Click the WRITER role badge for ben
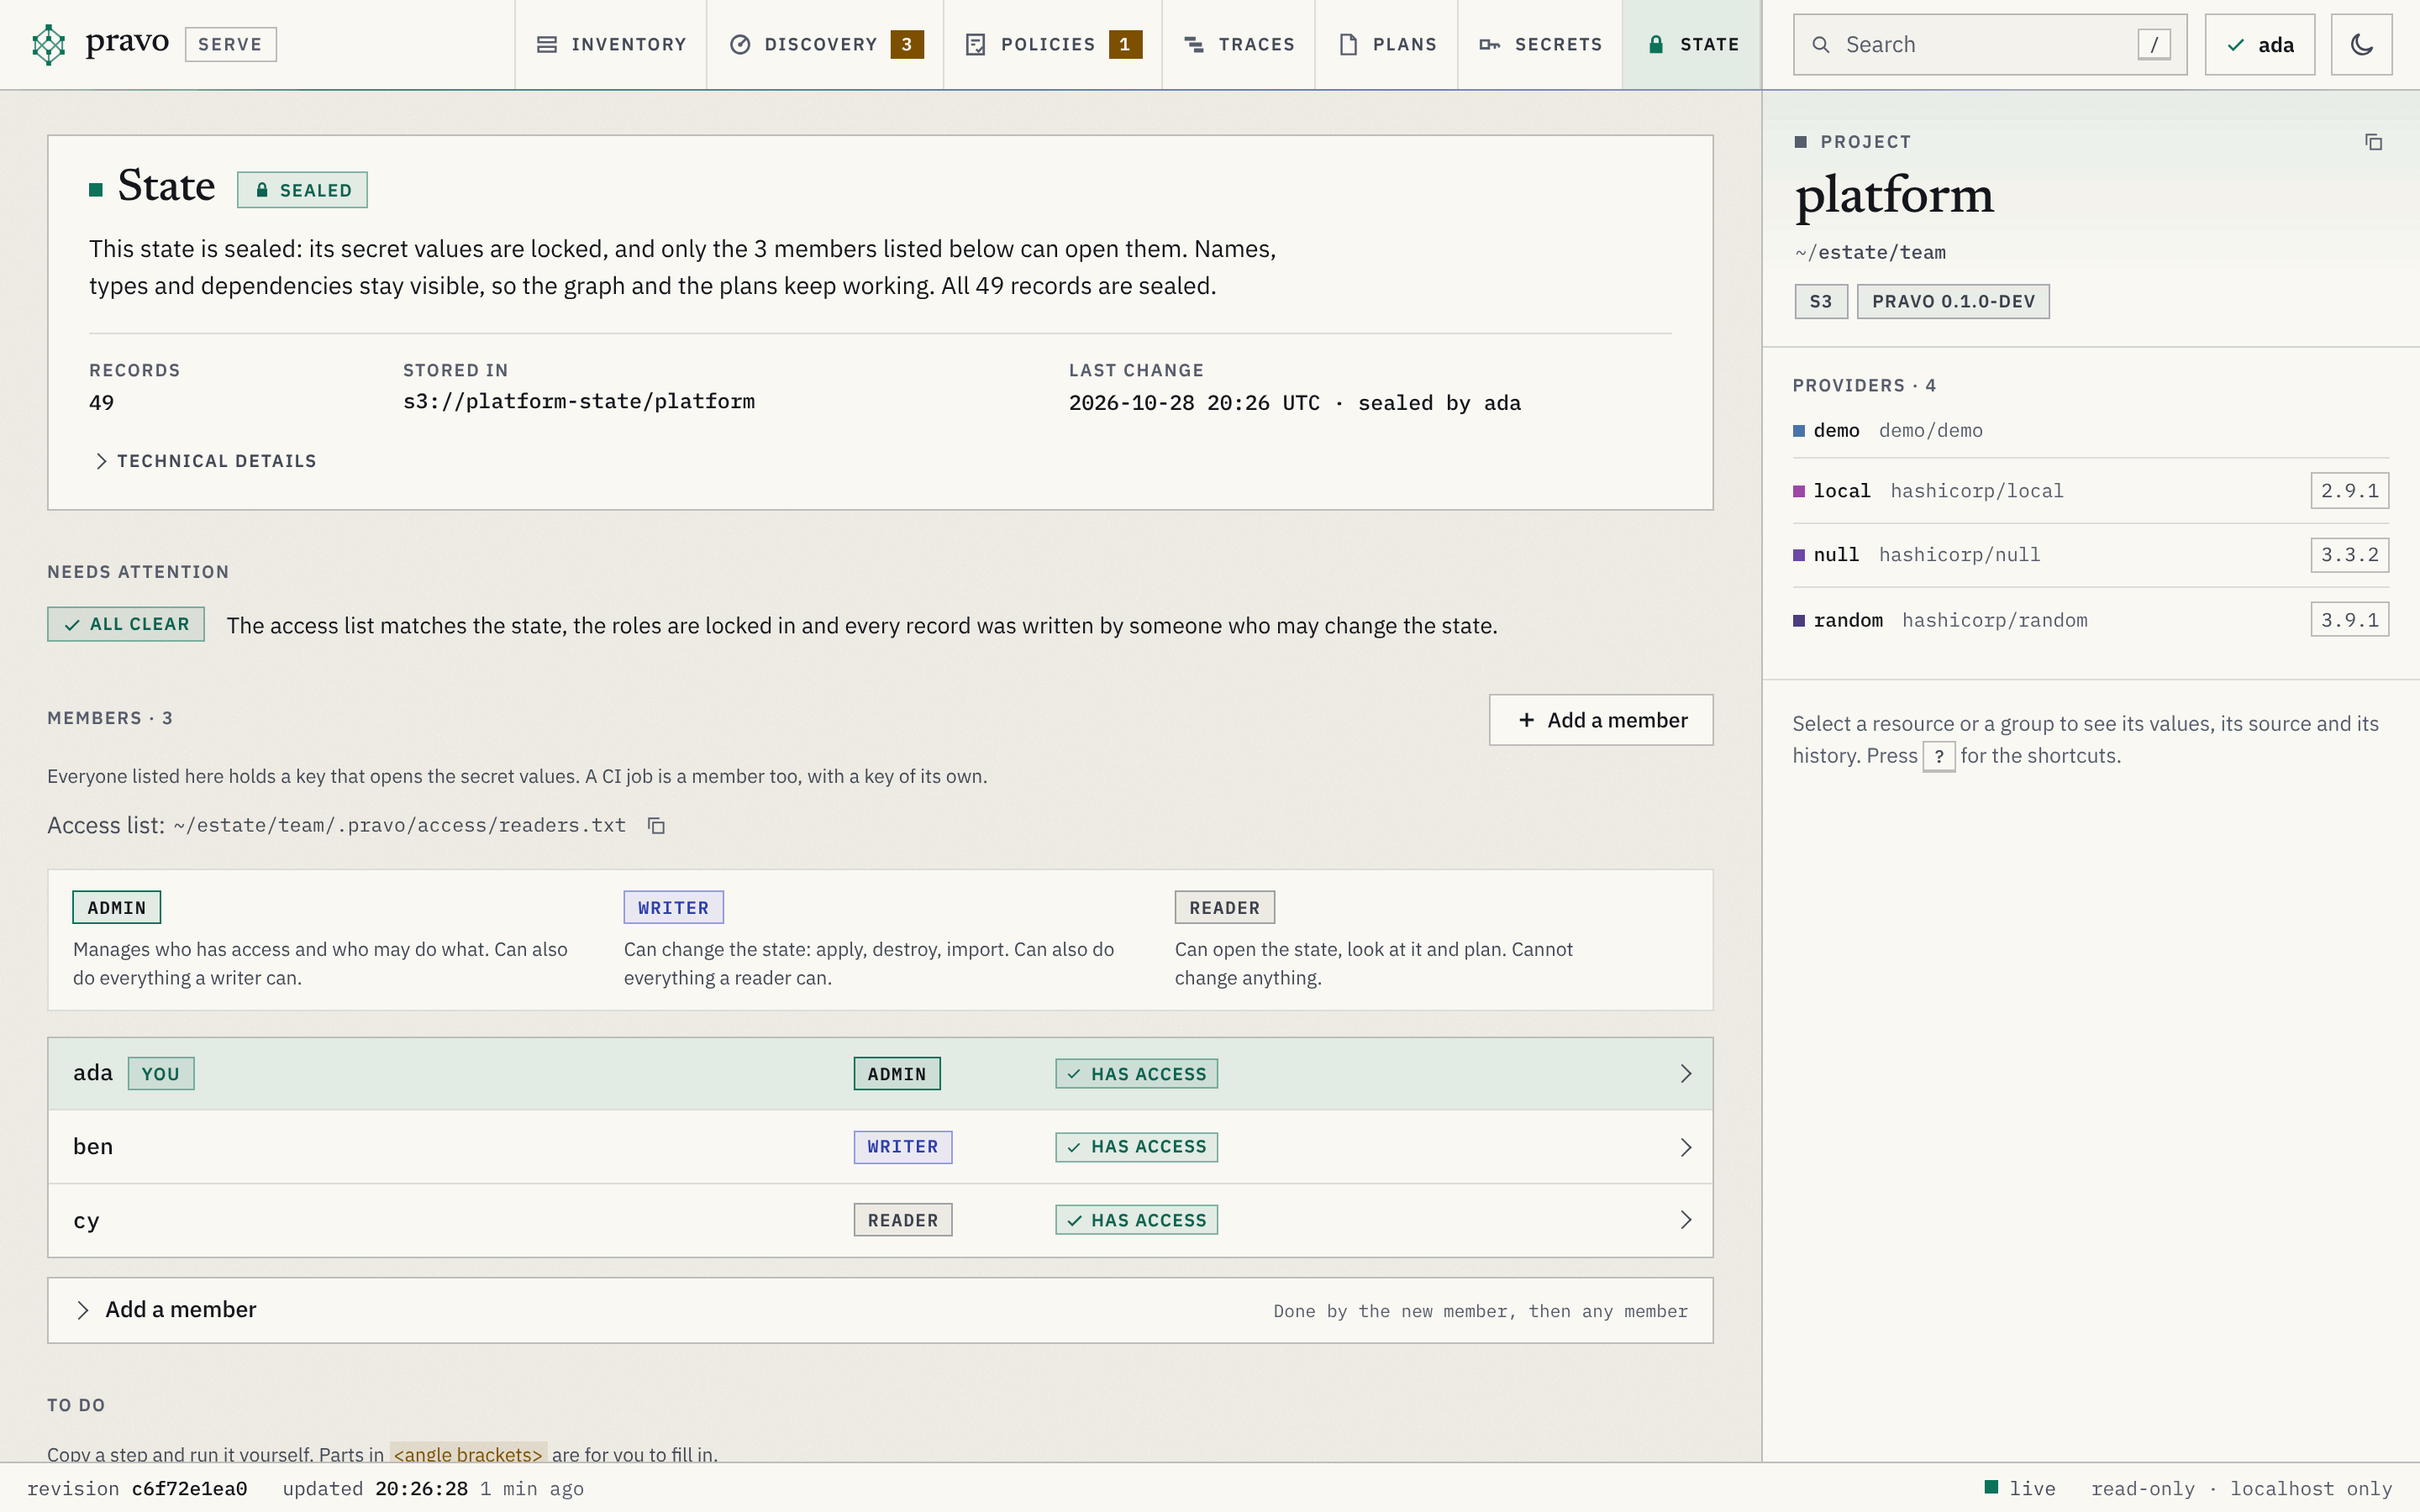 click(902, 1147)
